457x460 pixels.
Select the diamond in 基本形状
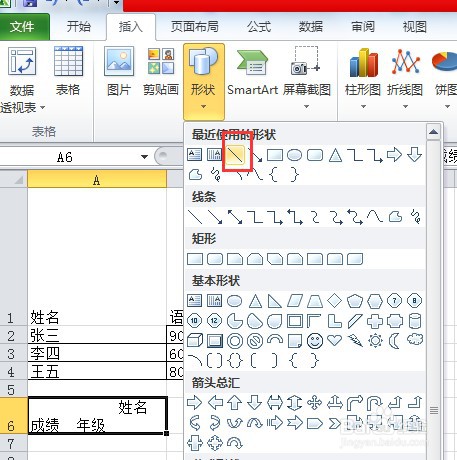[x=335, y=301]
